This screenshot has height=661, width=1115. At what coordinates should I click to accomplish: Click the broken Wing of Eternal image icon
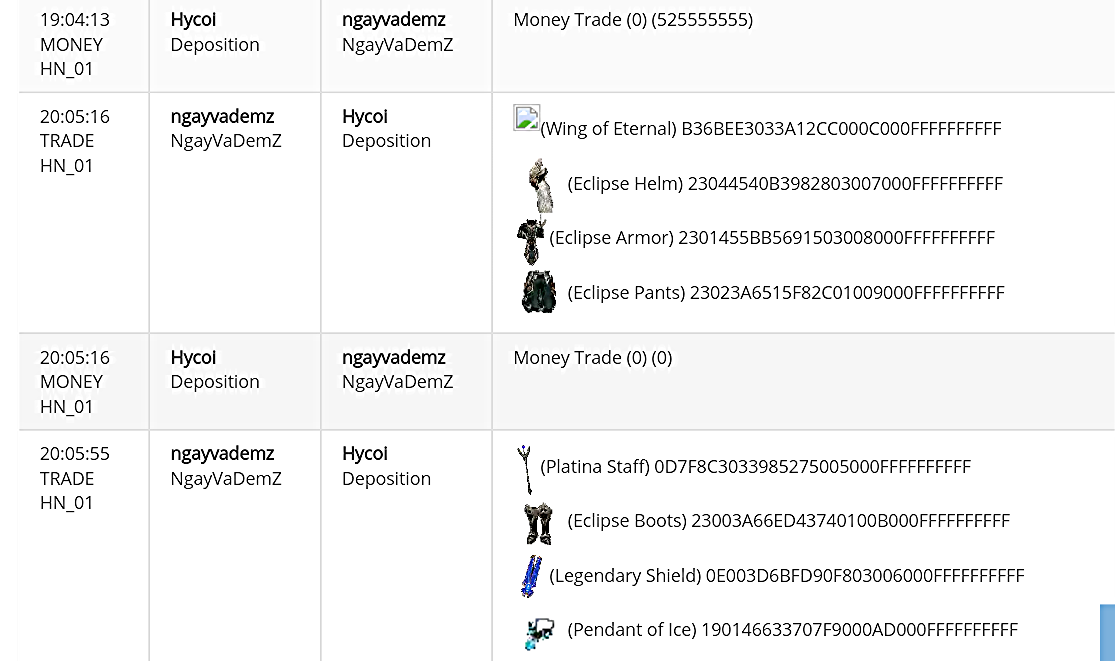[x=526, y=118]
